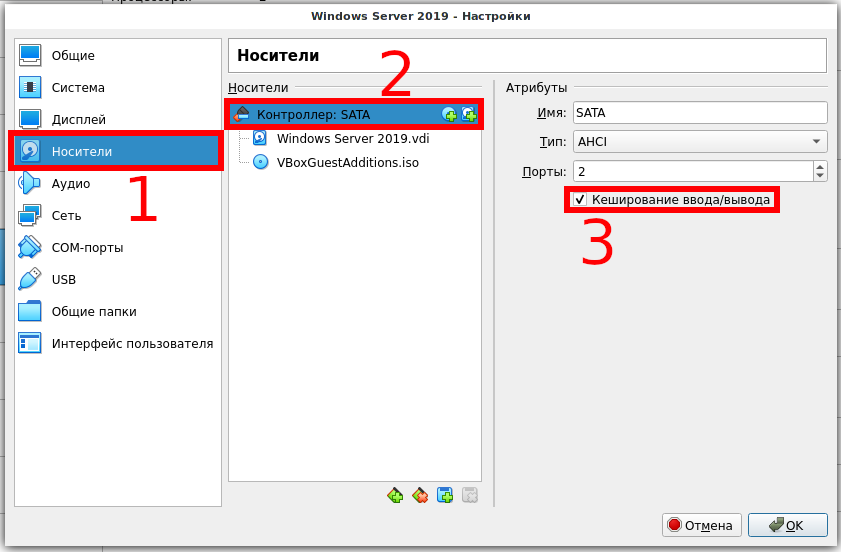Click the Имя text field containing SATA
Screen dimensions: 841x552
tap(700, 112)
